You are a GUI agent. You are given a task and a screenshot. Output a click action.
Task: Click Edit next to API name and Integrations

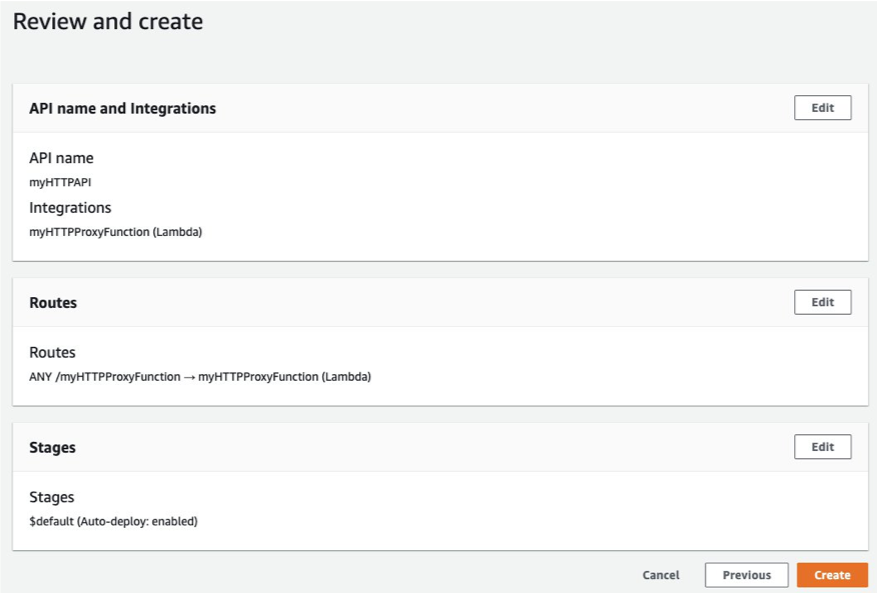822,107
